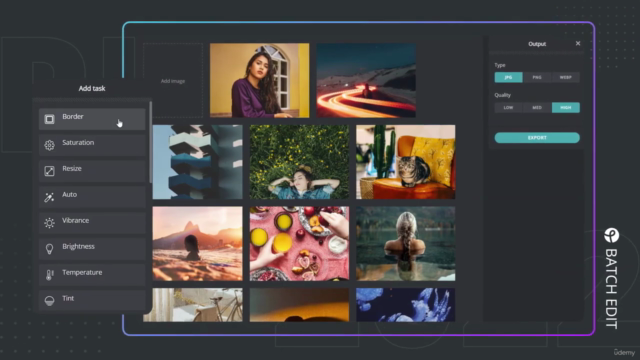Select the pink table food photo
640x360 pixels.
[300, 244]
